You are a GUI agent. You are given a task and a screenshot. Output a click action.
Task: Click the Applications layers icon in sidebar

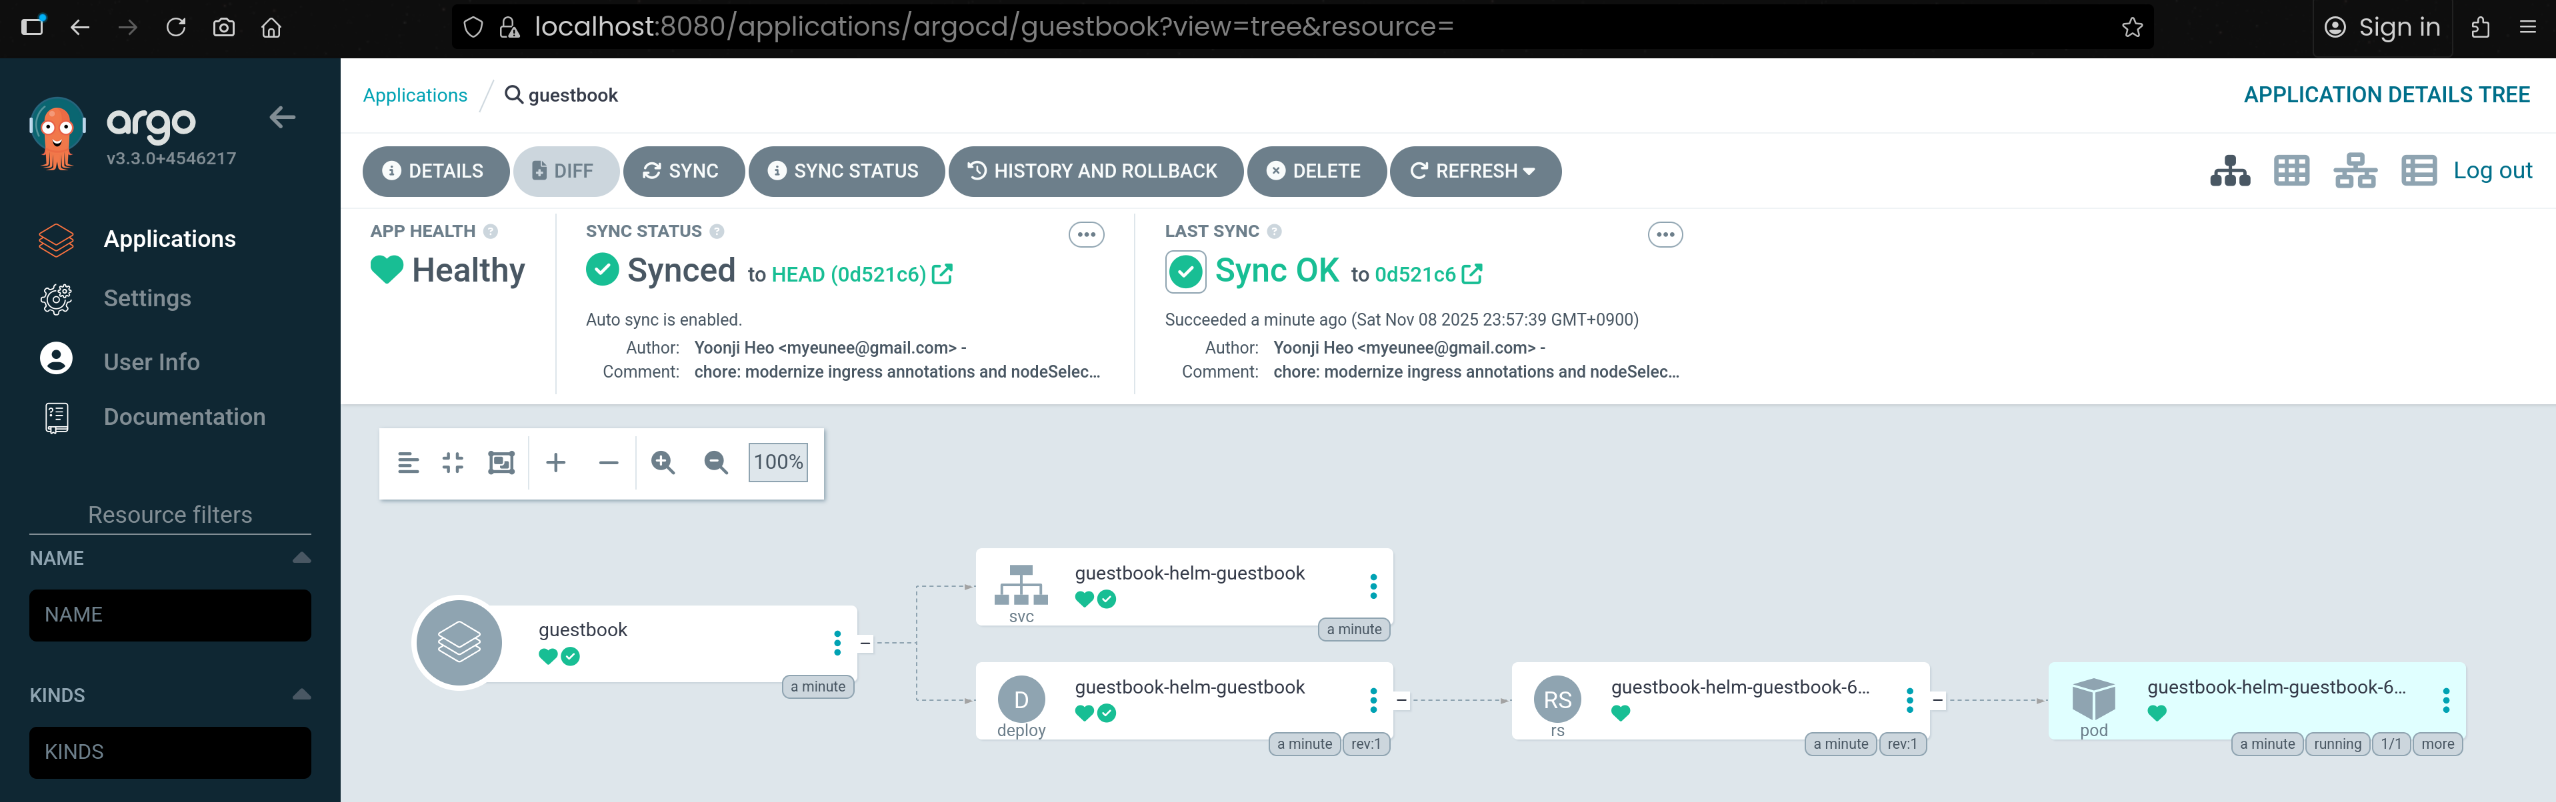pos(56,239)
